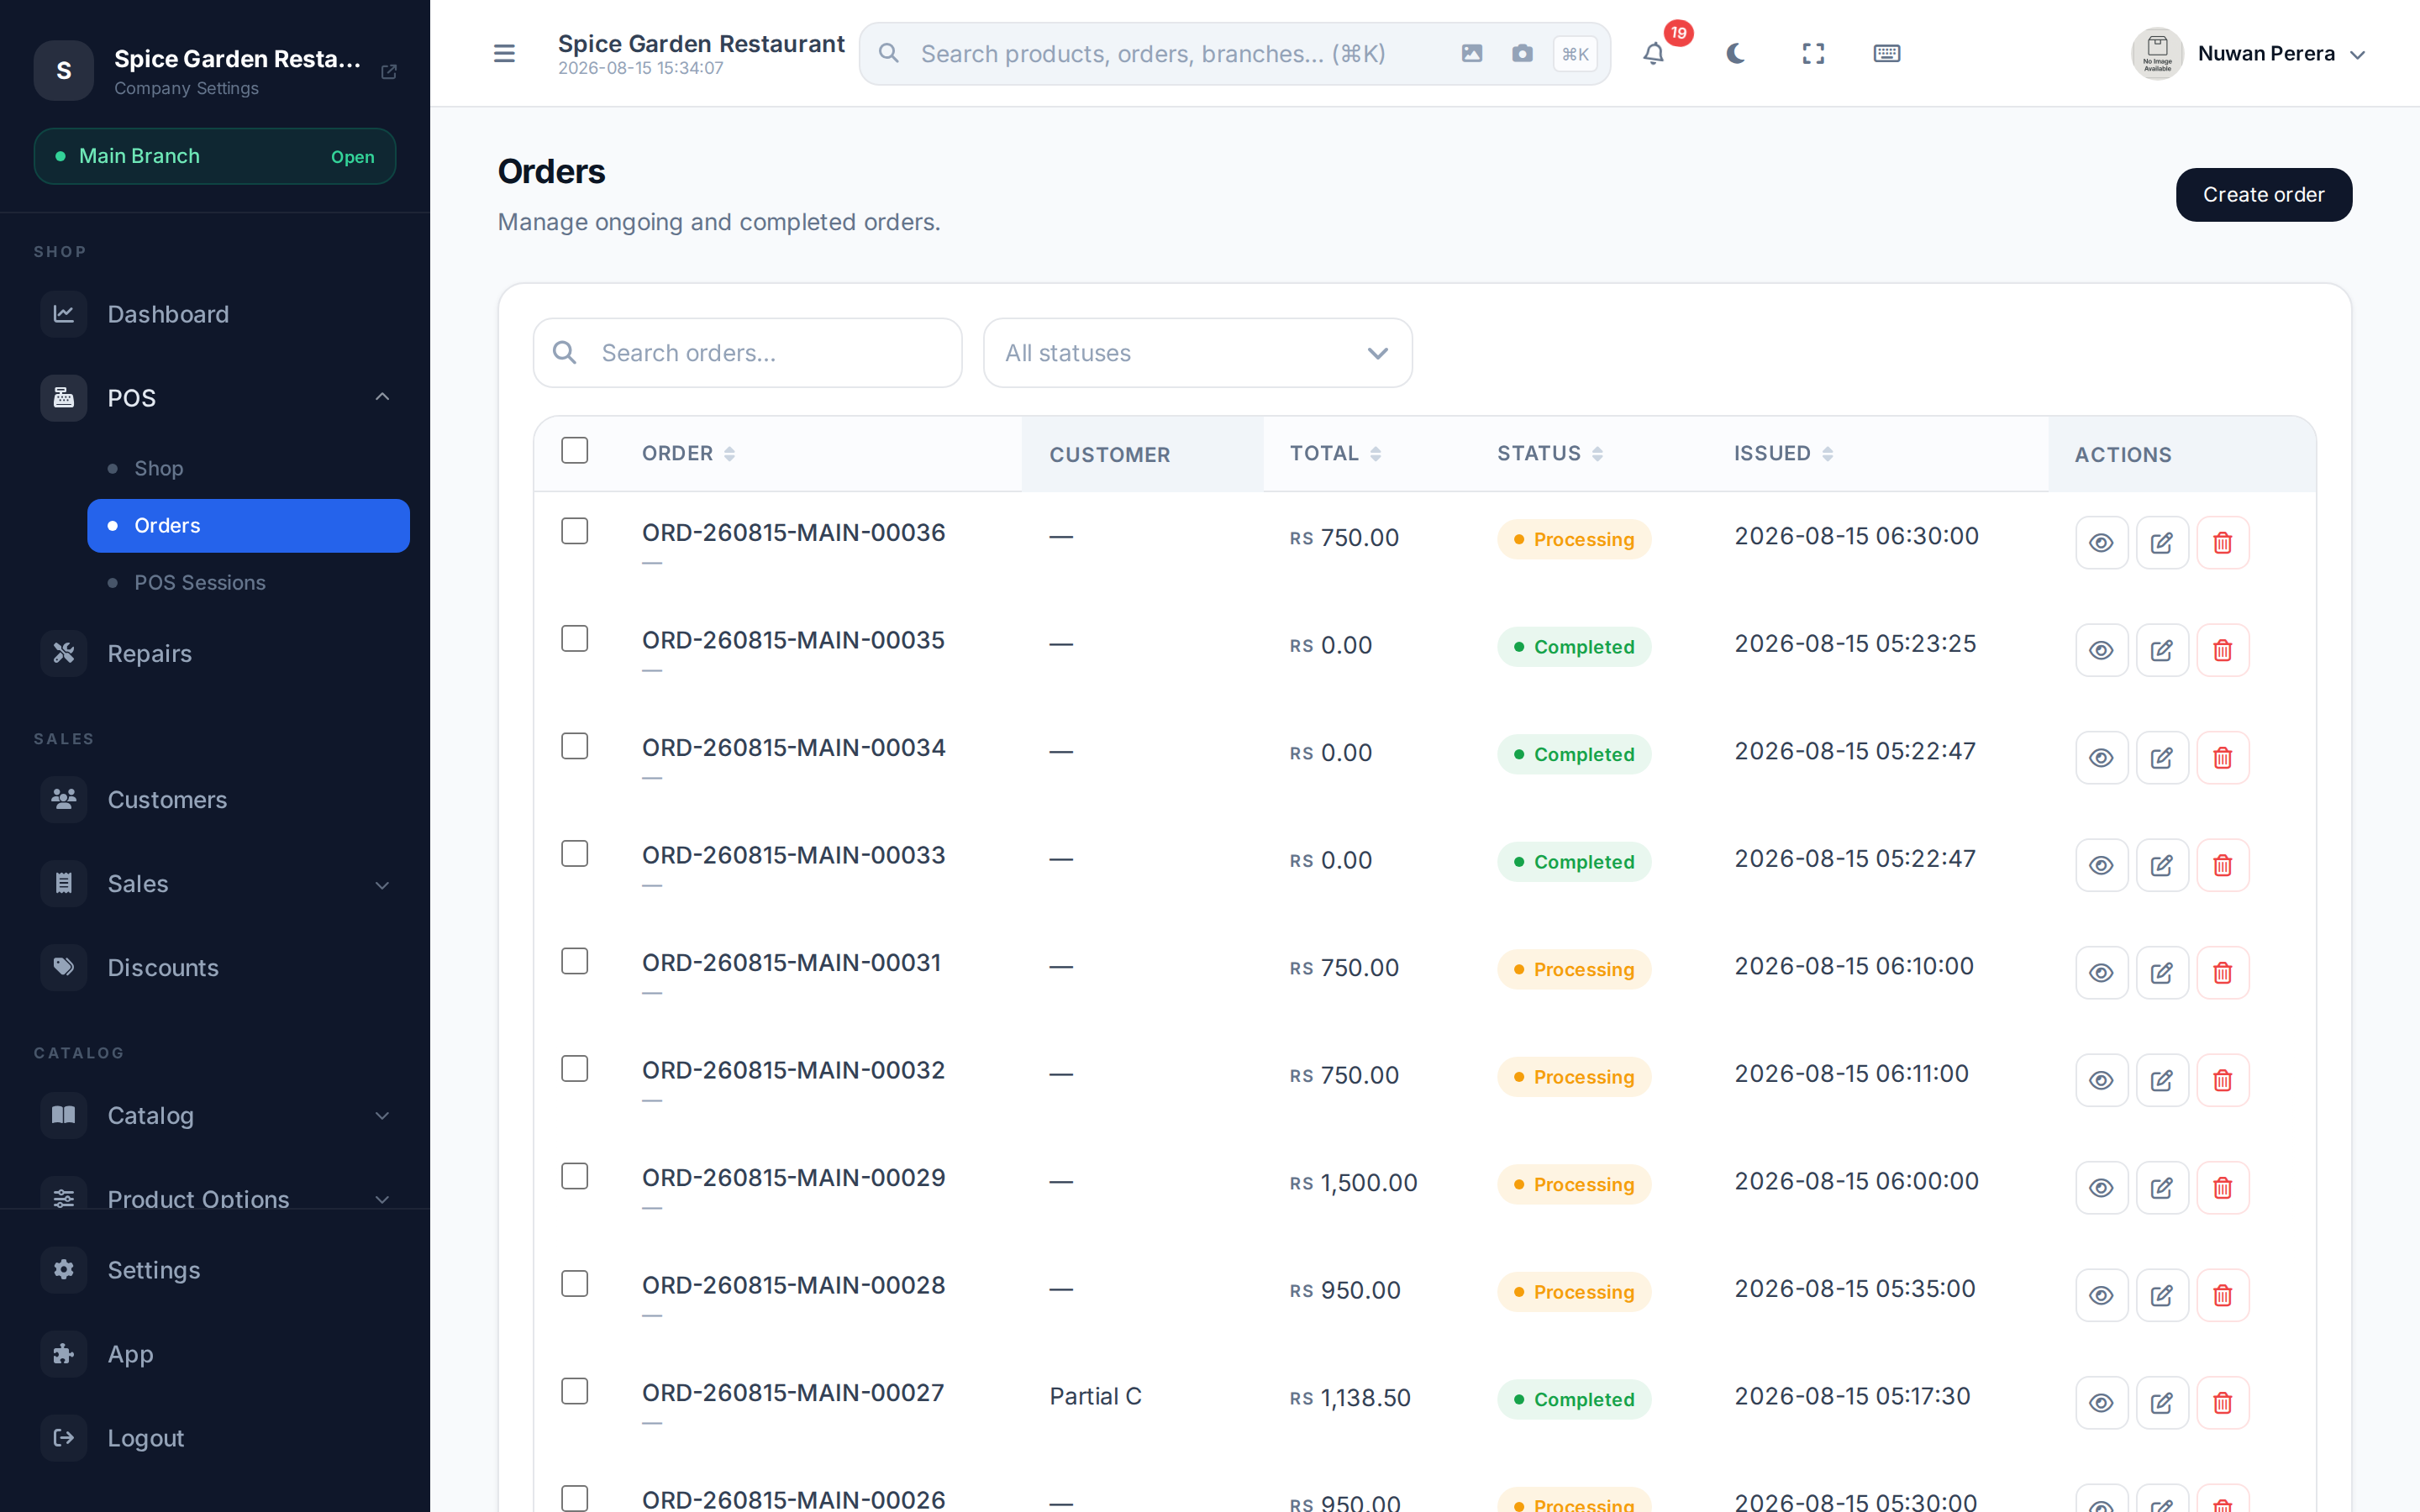Image resolution: width=2420 pixels, height=1512 pixels.
Task: Open the company settings external link icon
Action: (389, 71)
